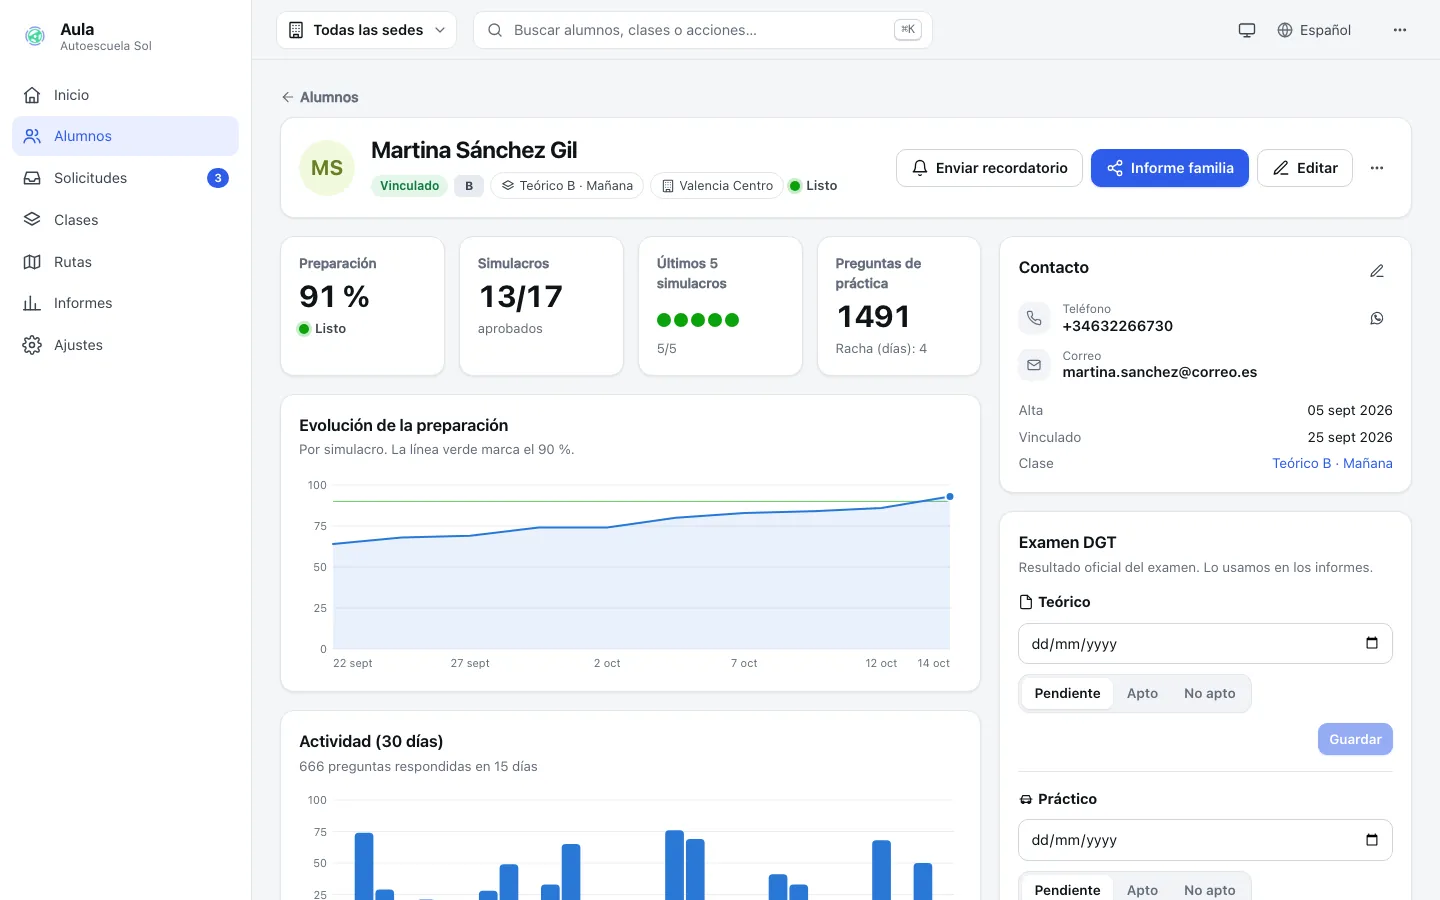Navigate to Rutas
Screen dimensions: 1440x900
click(x=125, y=262)
